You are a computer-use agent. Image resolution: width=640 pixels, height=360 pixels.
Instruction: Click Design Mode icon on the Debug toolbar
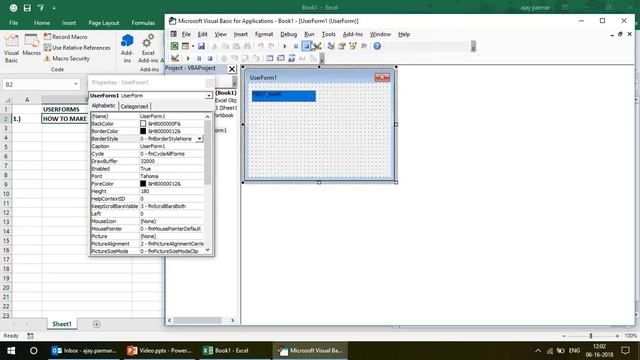175,58
